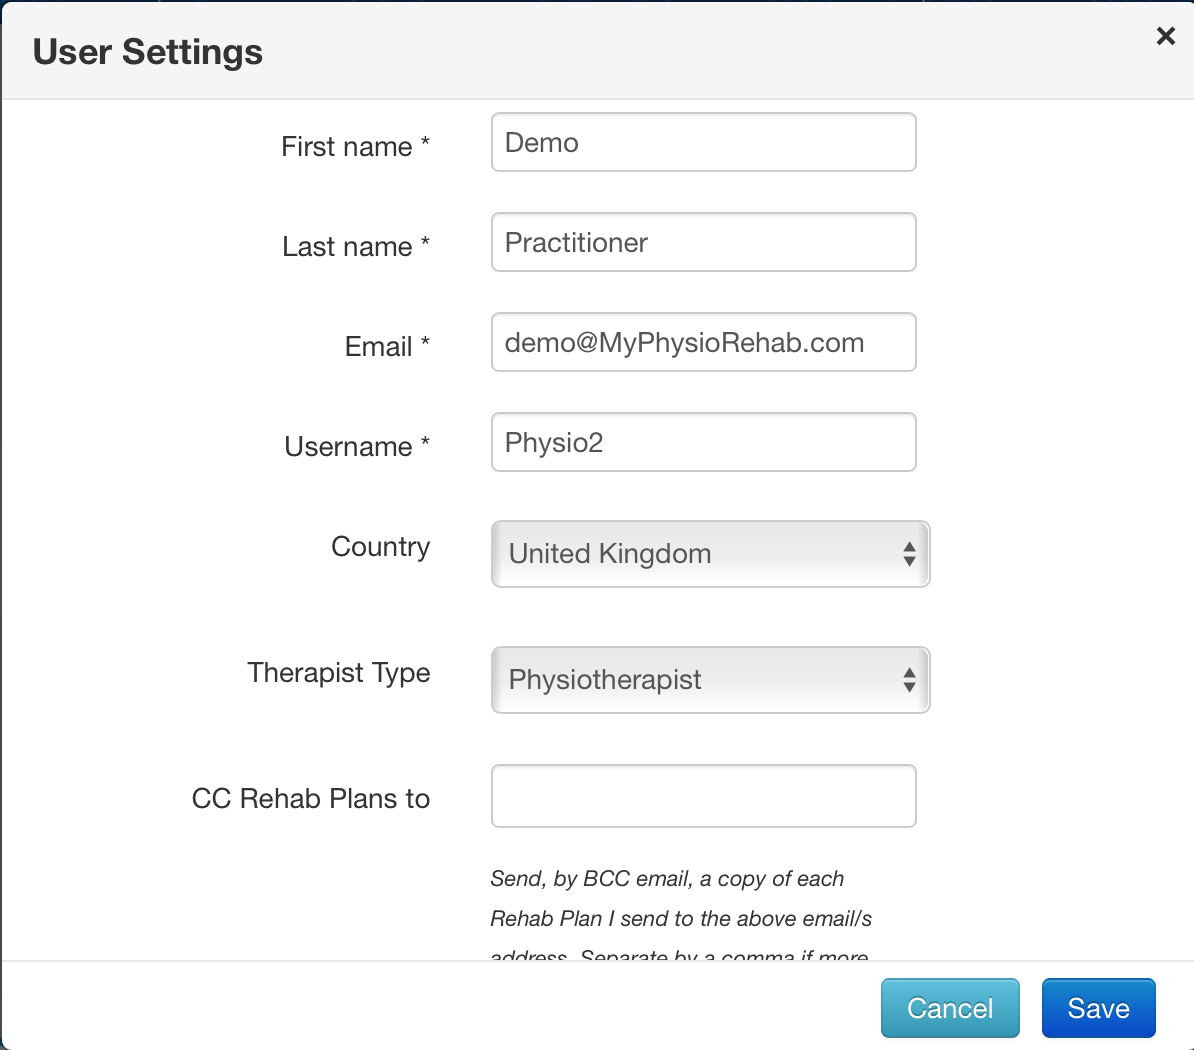Focus the Email input field
Image resolution: width=1194 pixels, height=1050 pixels.
(704, 342)
